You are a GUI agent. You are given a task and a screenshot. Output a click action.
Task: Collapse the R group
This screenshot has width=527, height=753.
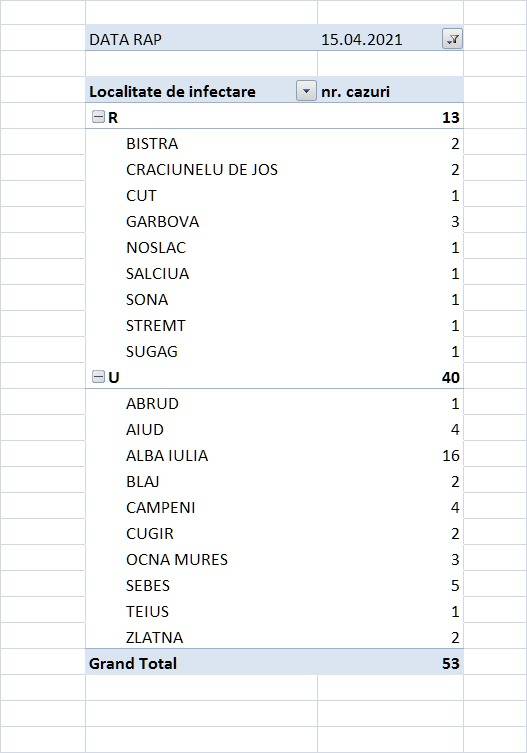tap(98, 117)
